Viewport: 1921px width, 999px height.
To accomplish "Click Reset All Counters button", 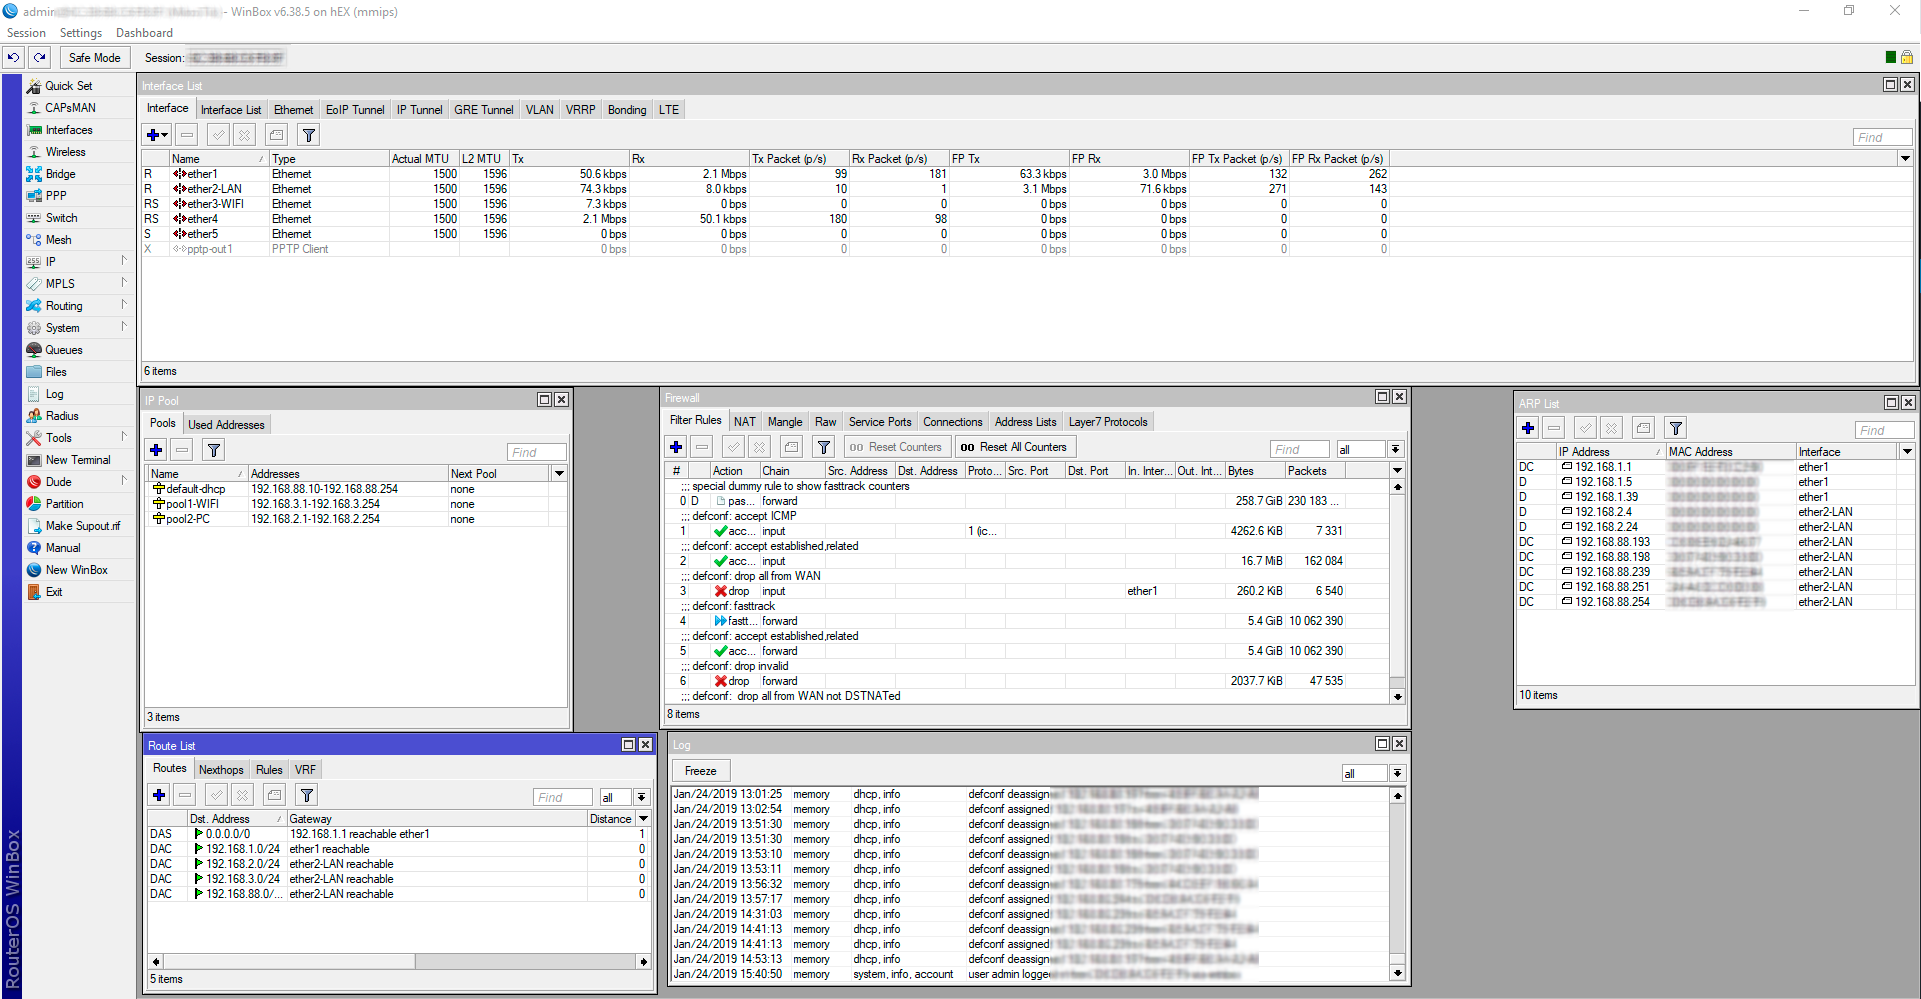I will pos(1014,447).
